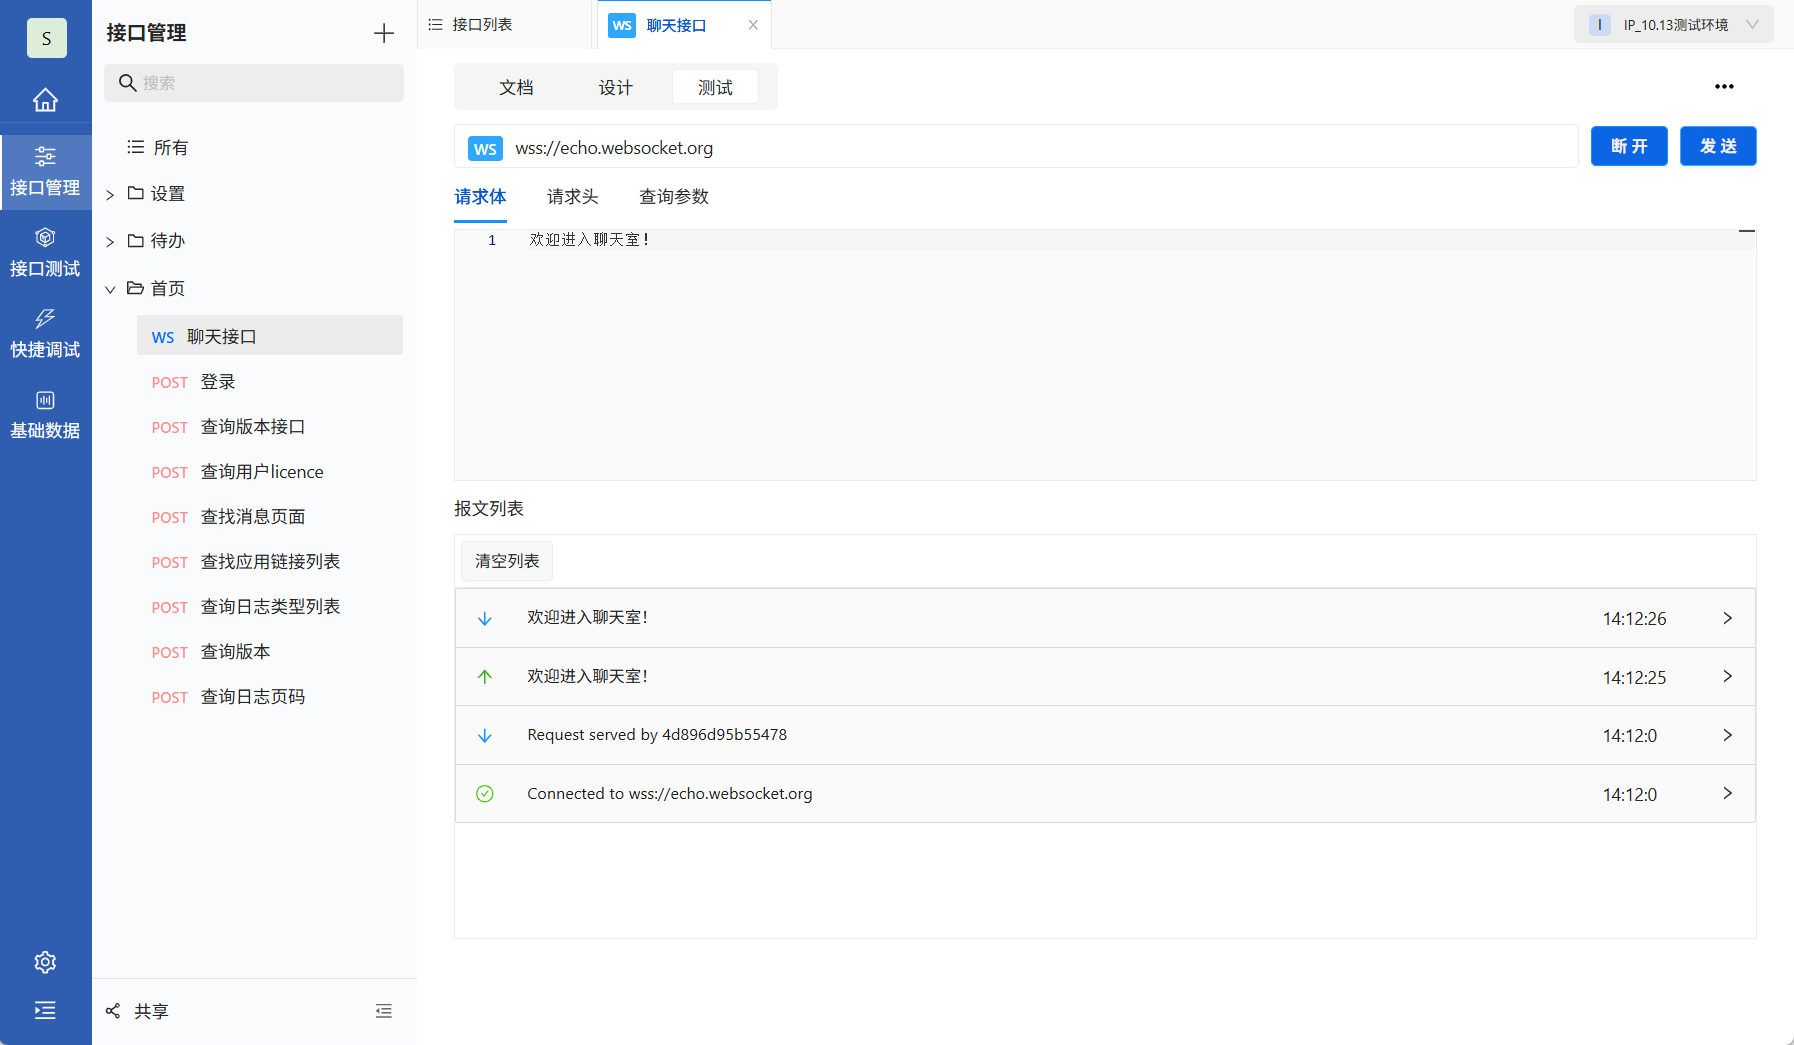Image resolution: width=1794 pixels, height=1045 pixels.
Task: Click the wss://echo.websocket.org URL field
Action: coord(1016,148)
